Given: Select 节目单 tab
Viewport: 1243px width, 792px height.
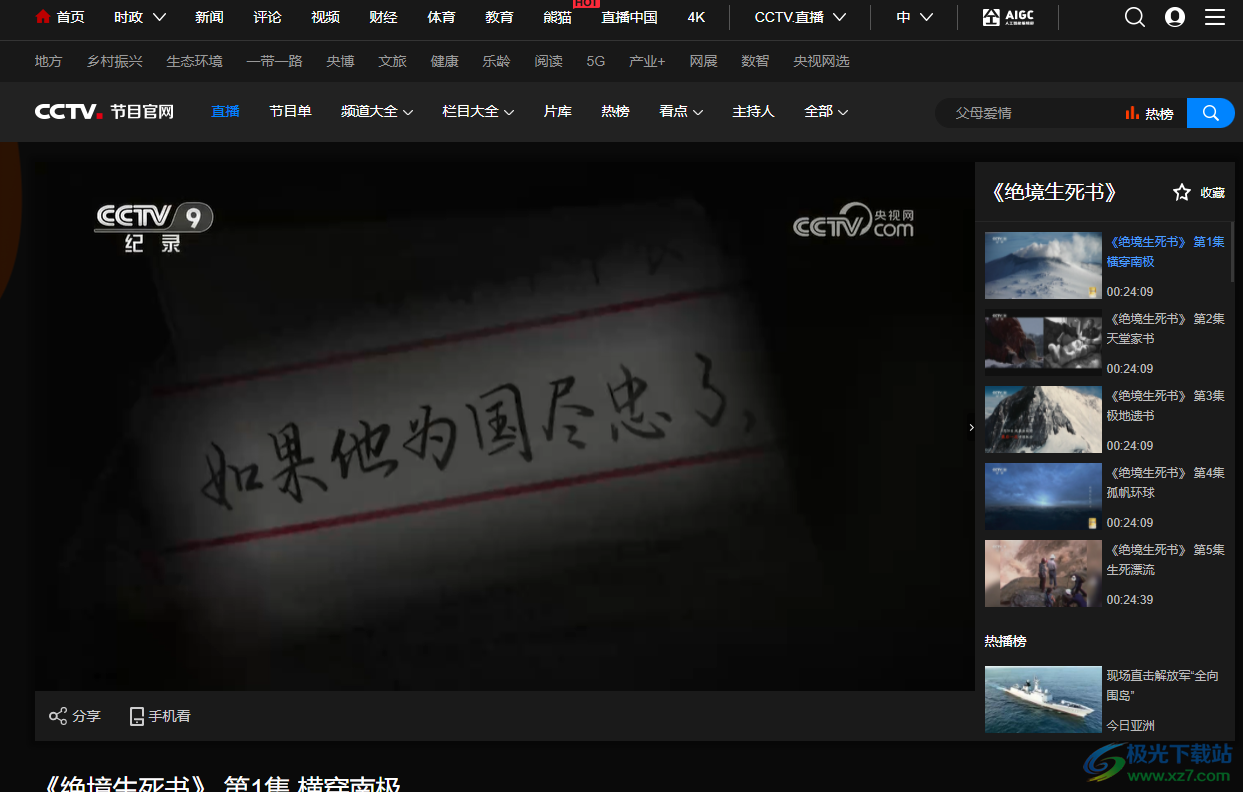Looking at the screenshot, I should [x=290, y=112].
